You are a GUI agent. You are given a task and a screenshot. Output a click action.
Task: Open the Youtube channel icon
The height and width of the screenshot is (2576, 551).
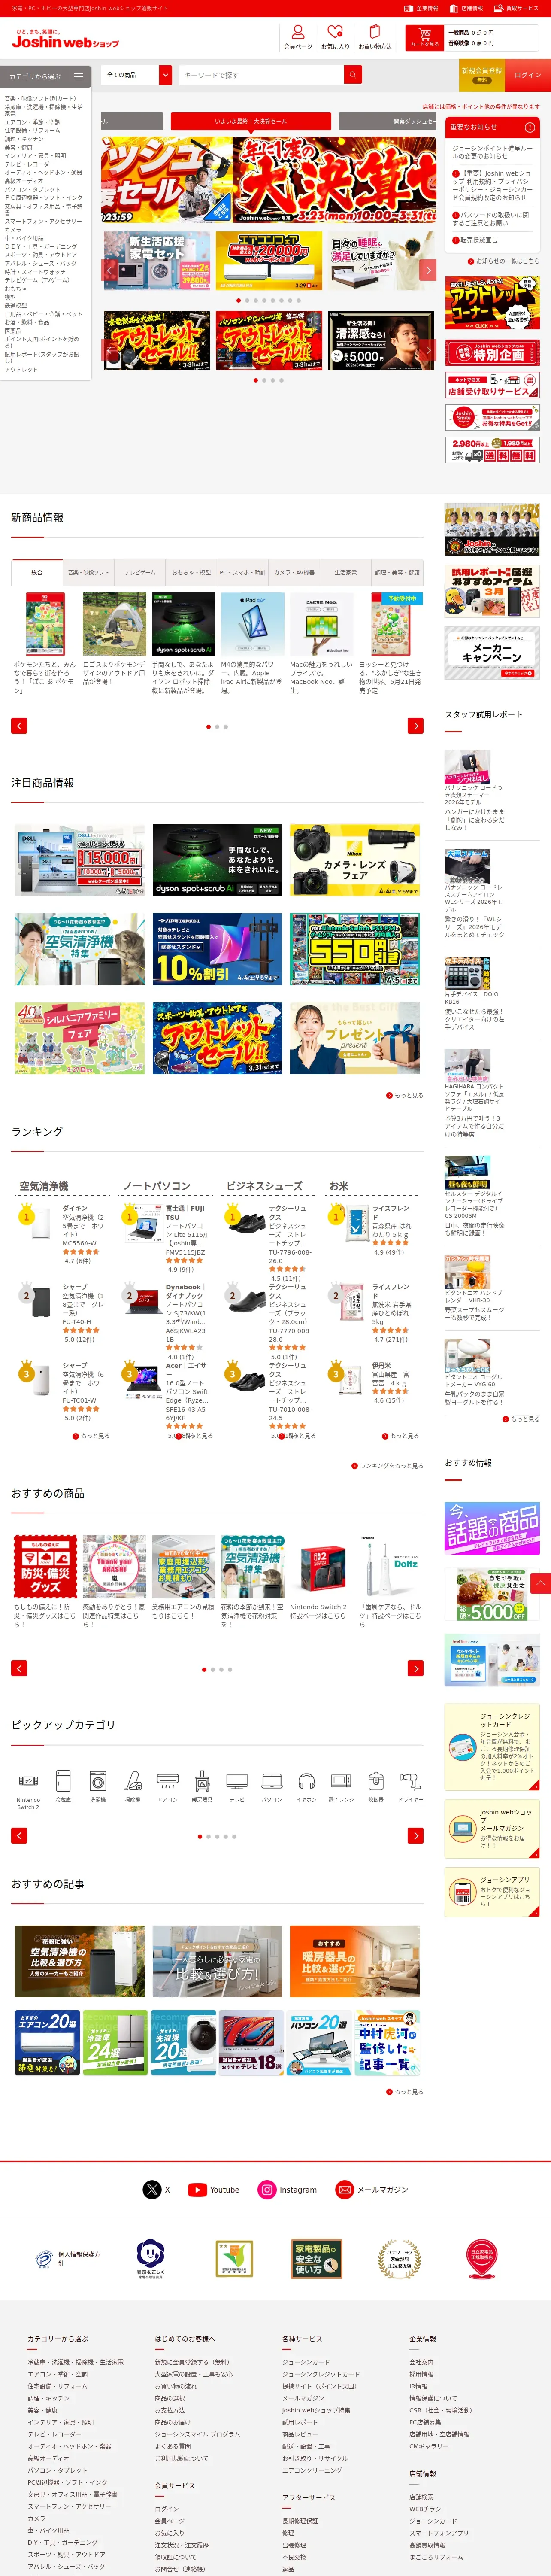197,2189
